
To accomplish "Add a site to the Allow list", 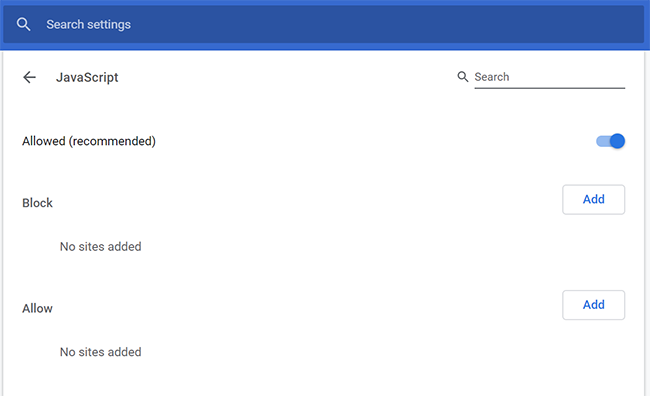I will pos(593,305).
